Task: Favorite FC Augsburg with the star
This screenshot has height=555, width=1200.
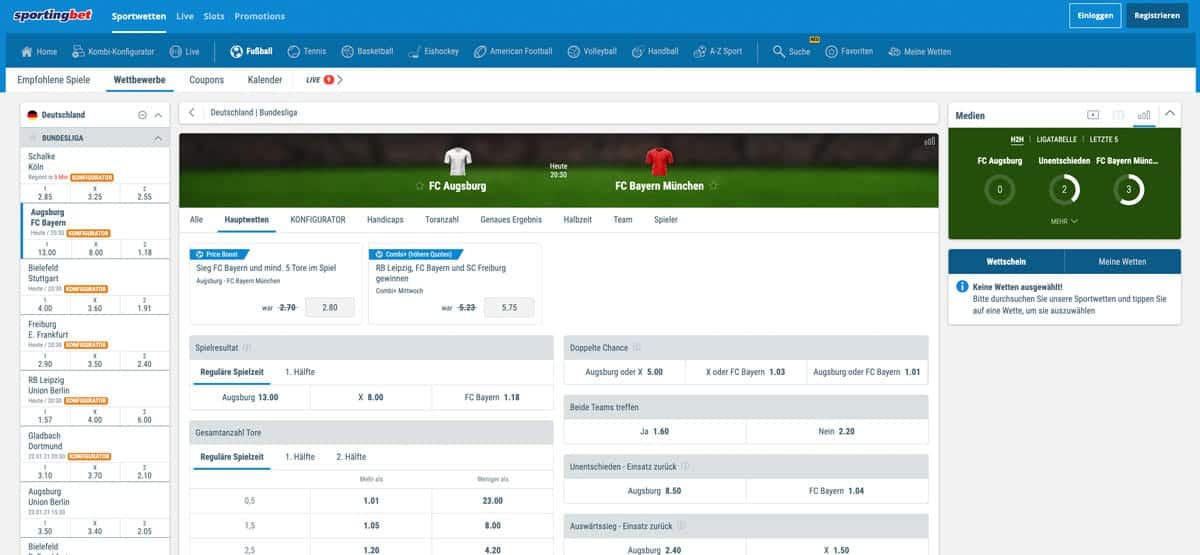Action: [x=420, y=186]
